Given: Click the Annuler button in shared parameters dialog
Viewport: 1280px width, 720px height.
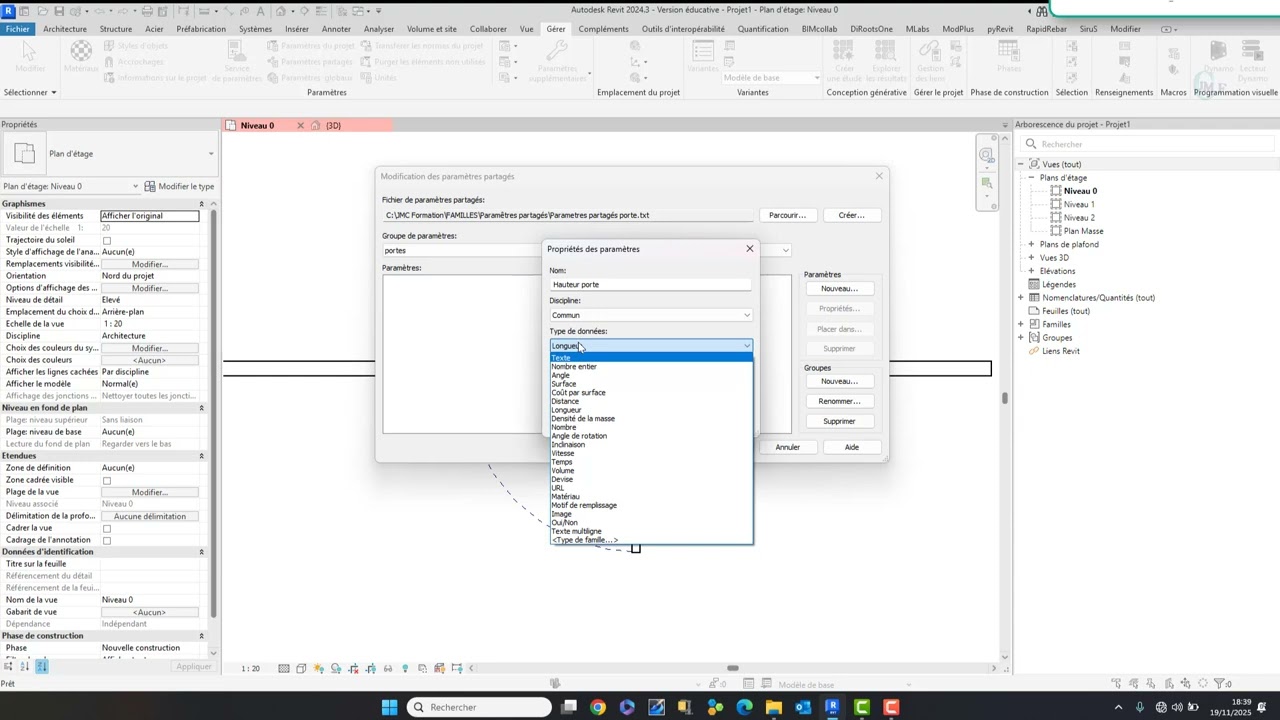Looking at the screenshot, I should tap(787, 447).
